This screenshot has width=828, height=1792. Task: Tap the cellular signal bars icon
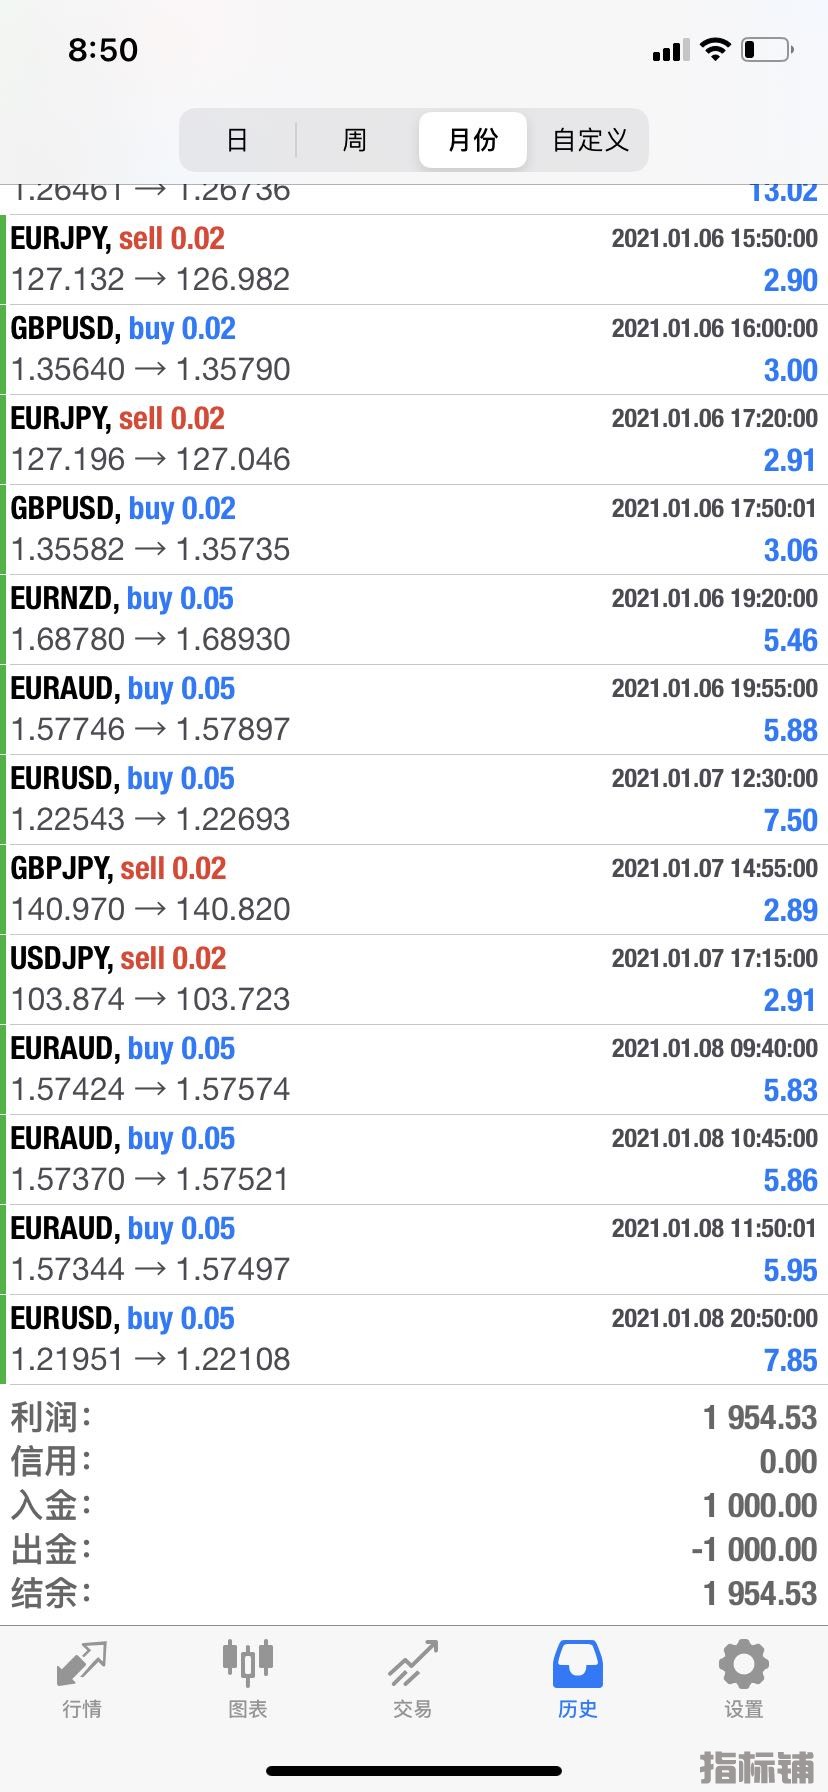pos(670,50)
